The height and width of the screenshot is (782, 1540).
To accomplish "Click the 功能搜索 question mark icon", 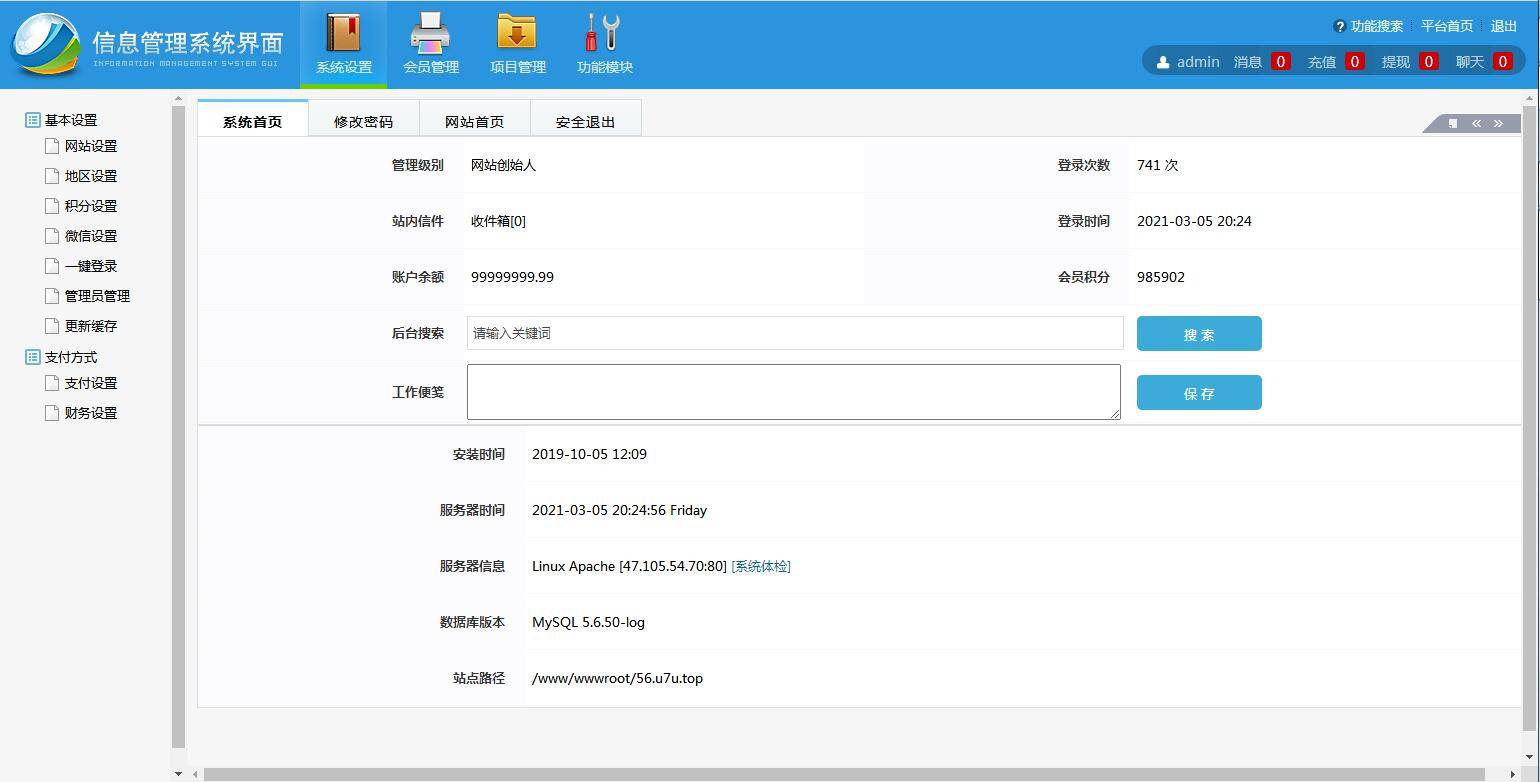I will point(1340,26).
